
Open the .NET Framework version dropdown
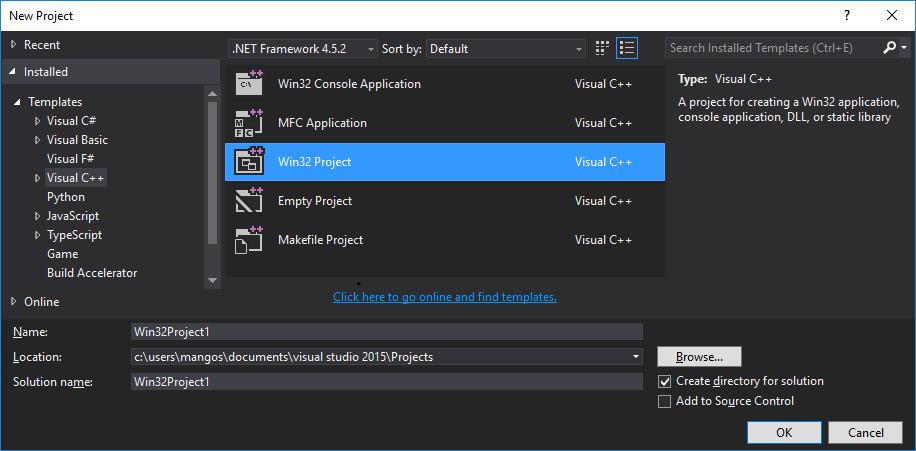pyautogui.click(x=303, y=49)
